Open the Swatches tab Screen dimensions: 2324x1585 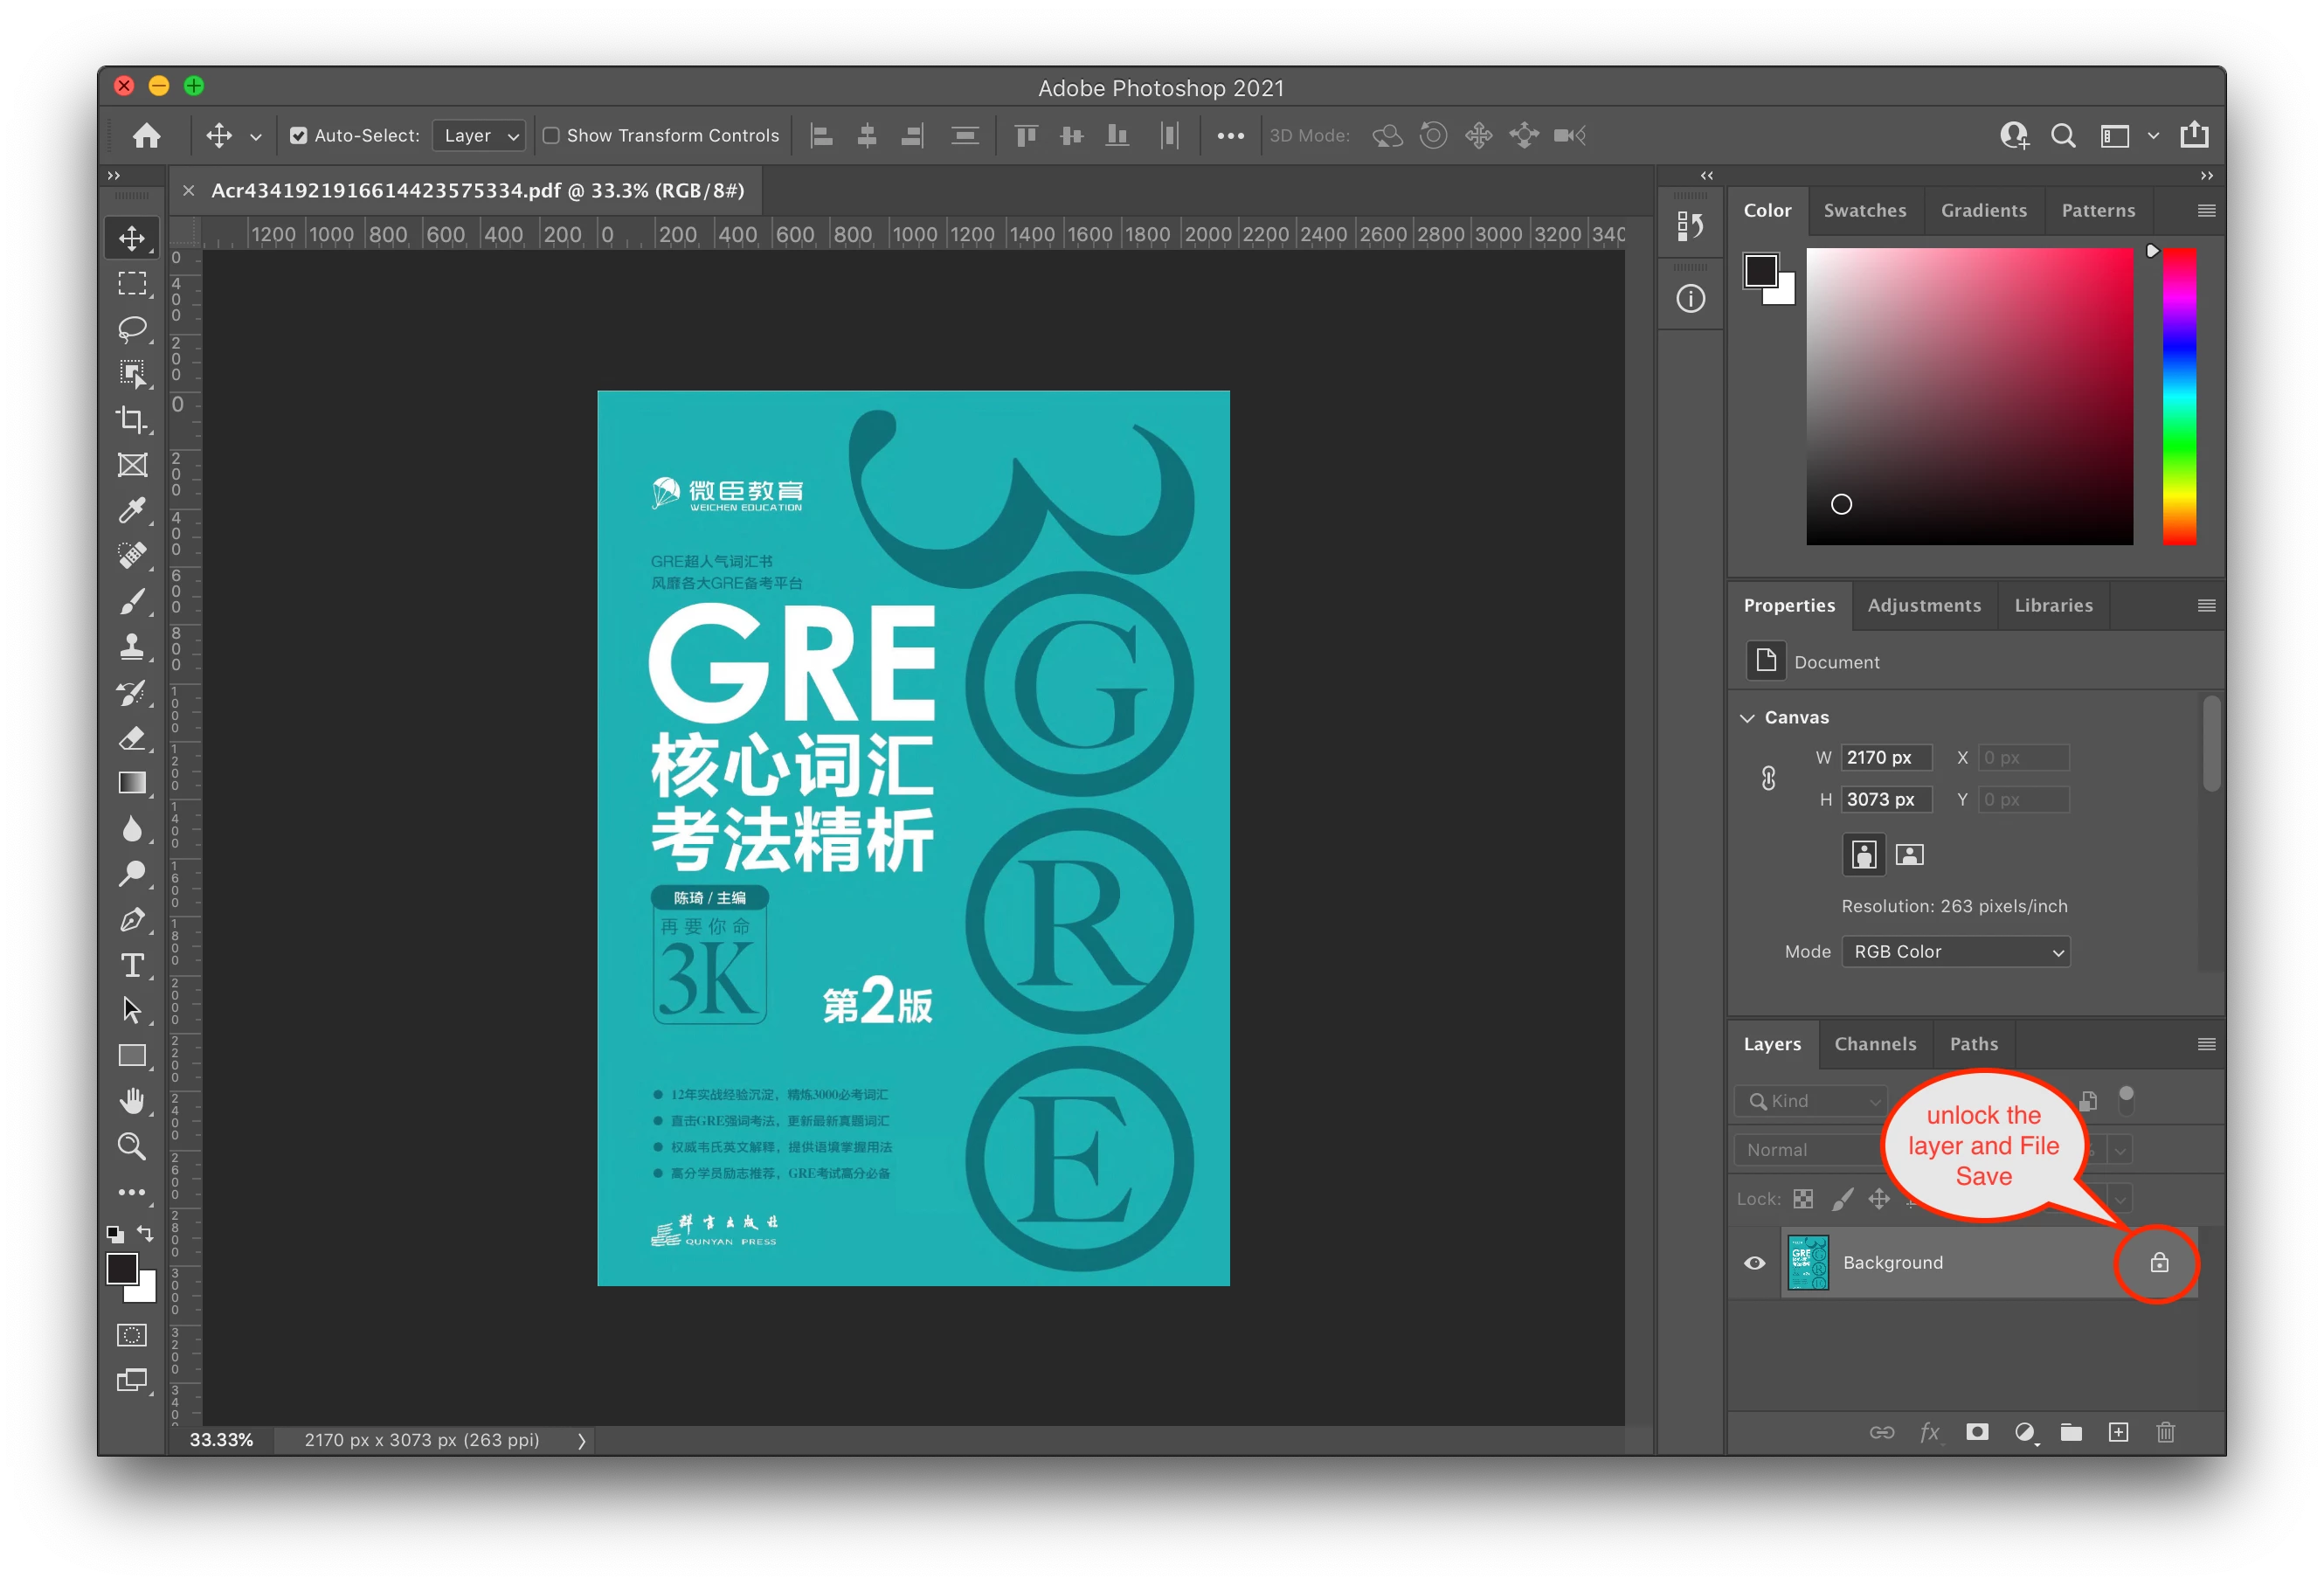point(1864,210)
